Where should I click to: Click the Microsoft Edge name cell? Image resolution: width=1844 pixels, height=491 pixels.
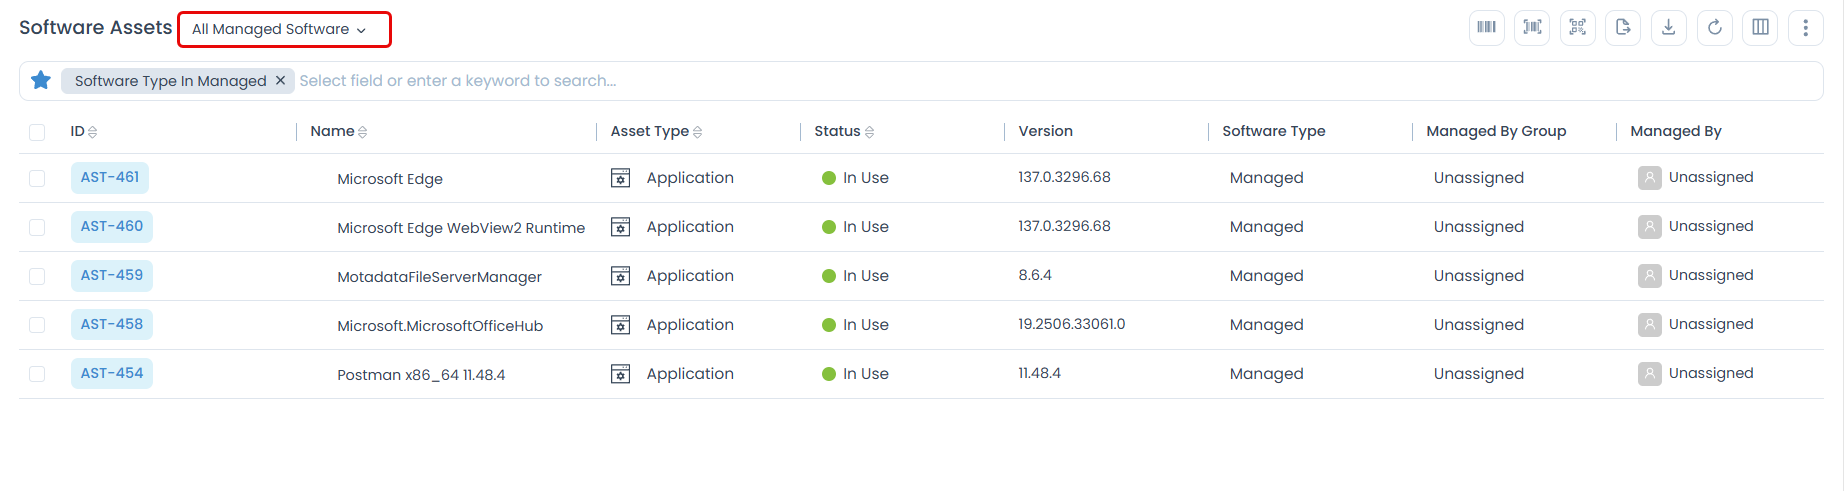[x=390, y=179]
